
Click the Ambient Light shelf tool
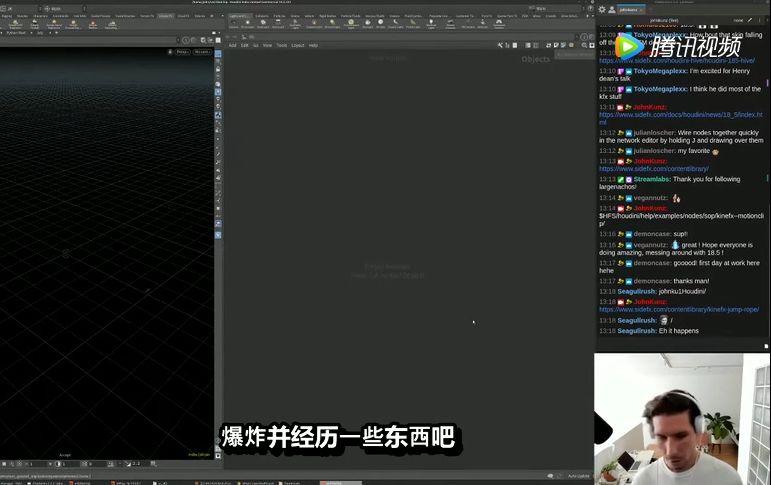(431, 24)
